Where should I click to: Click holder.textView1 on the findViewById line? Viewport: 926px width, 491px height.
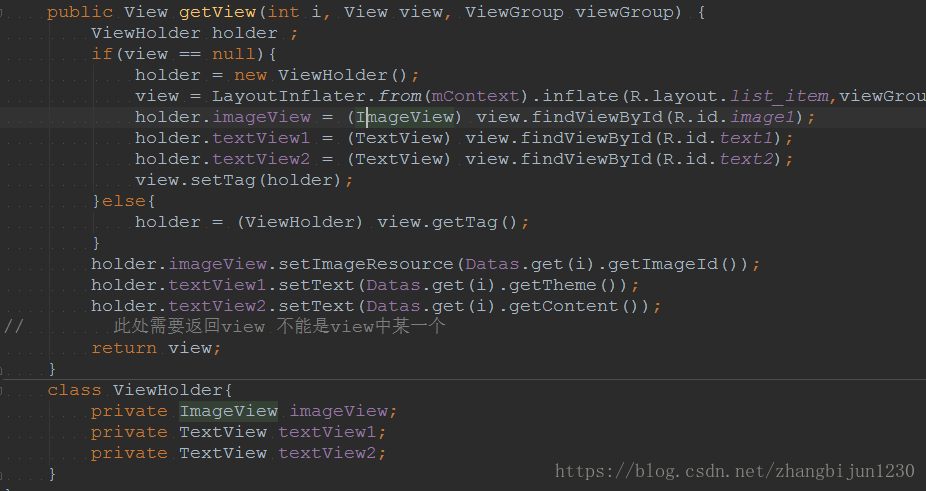click(x=223, y=138)
